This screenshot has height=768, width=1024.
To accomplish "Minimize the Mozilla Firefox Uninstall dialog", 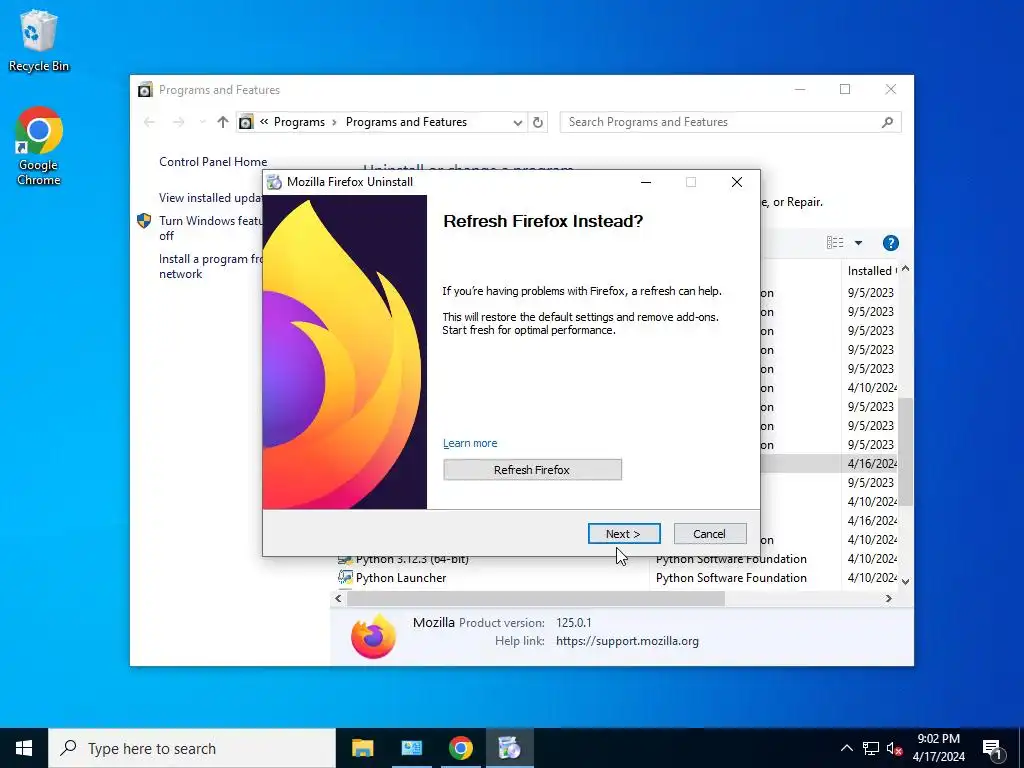I will click(646, 182).
